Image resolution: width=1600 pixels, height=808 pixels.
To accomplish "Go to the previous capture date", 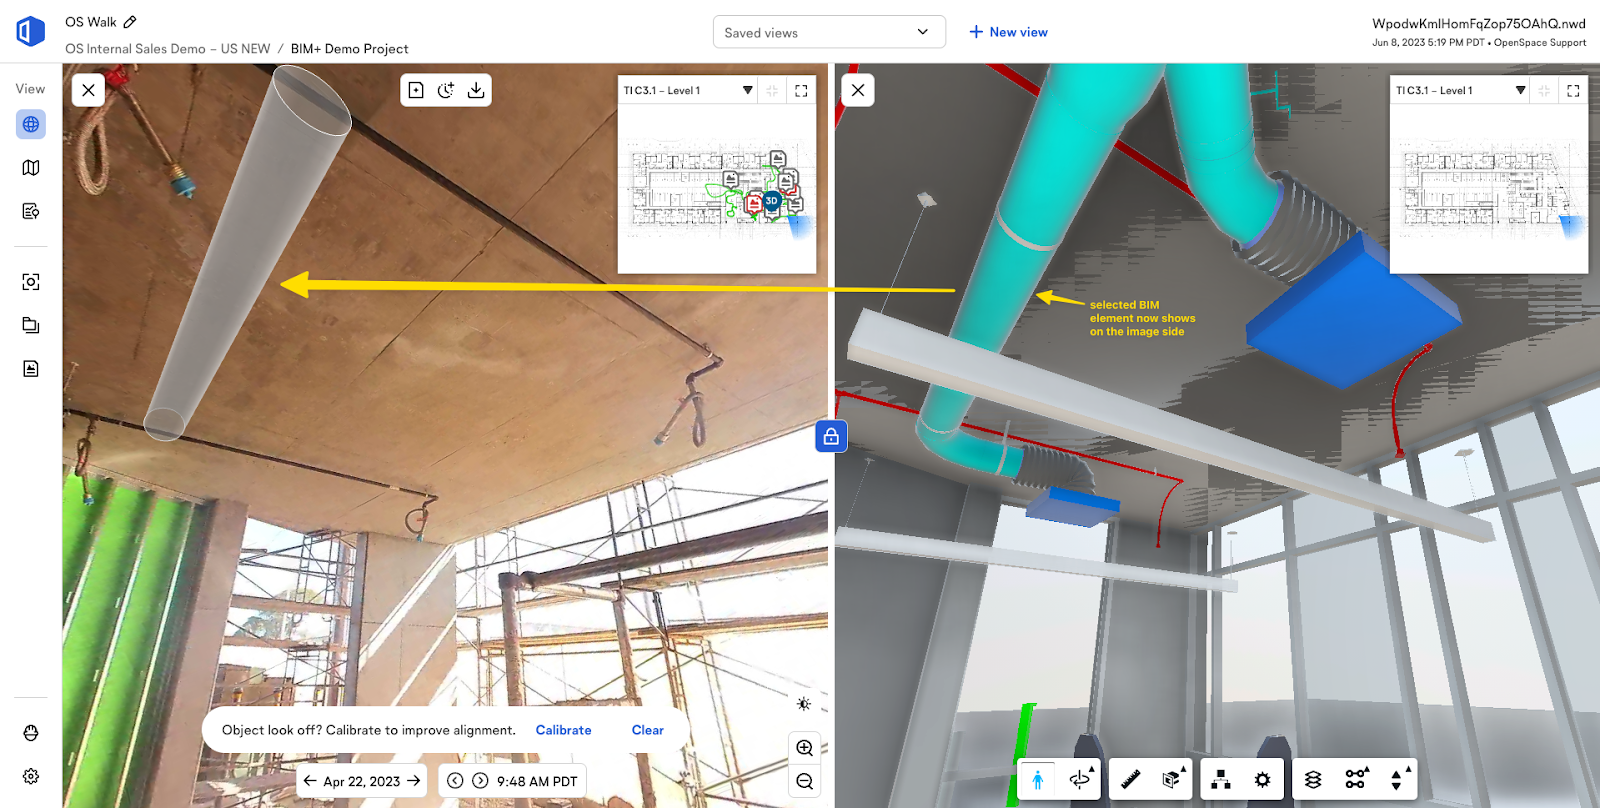I will pos(310,781).
